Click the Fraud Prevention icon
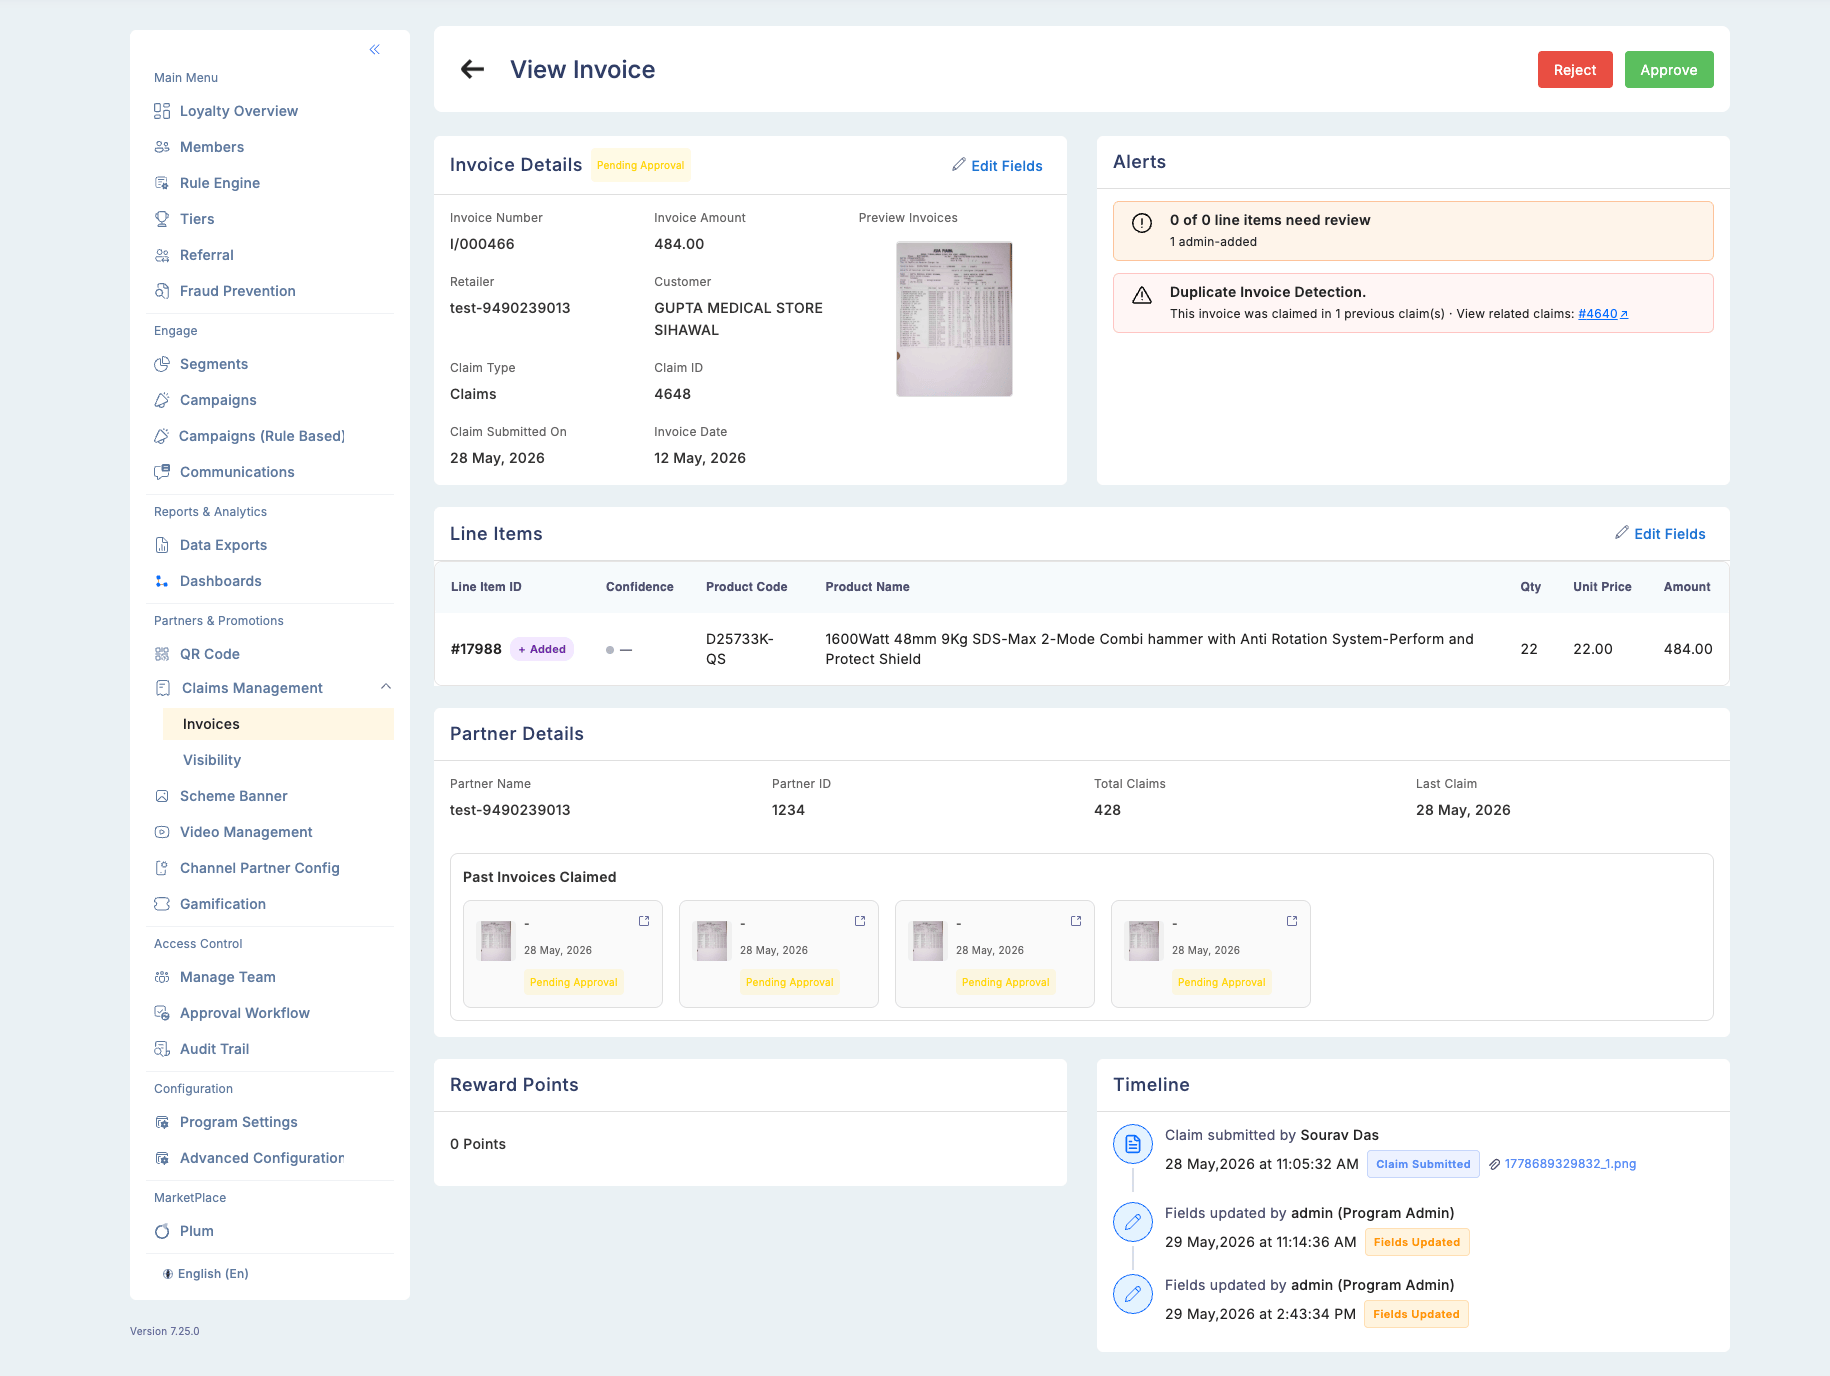The width and height of the screenshot is (1830, 1376). coord(162,291)
